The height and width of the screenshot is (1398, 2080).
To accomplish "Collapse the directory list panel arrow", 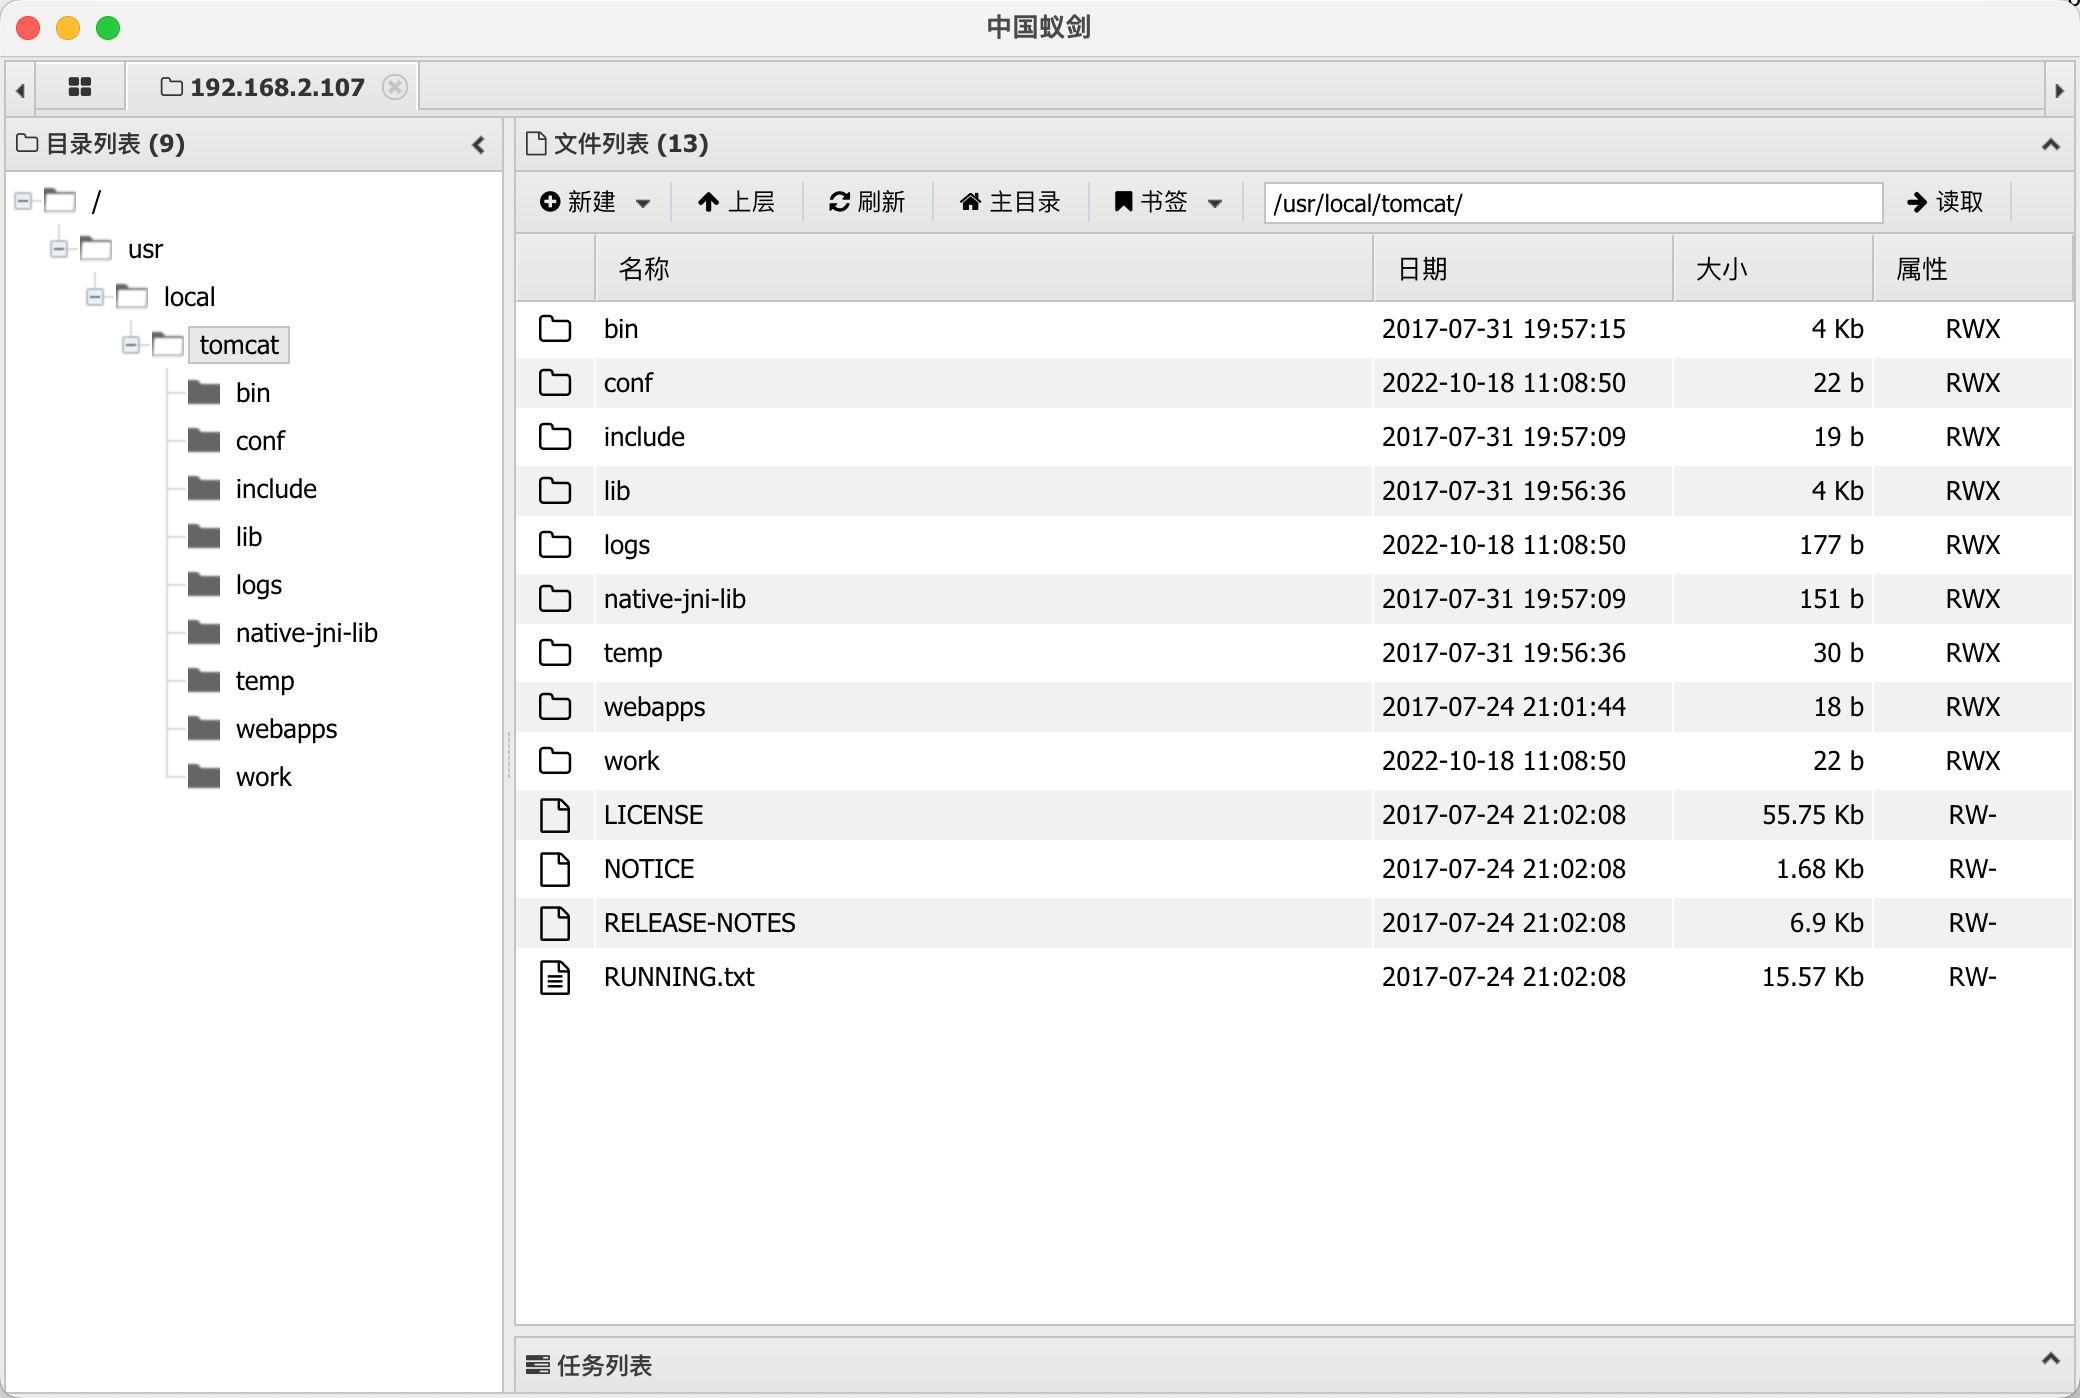I will 479,145.
